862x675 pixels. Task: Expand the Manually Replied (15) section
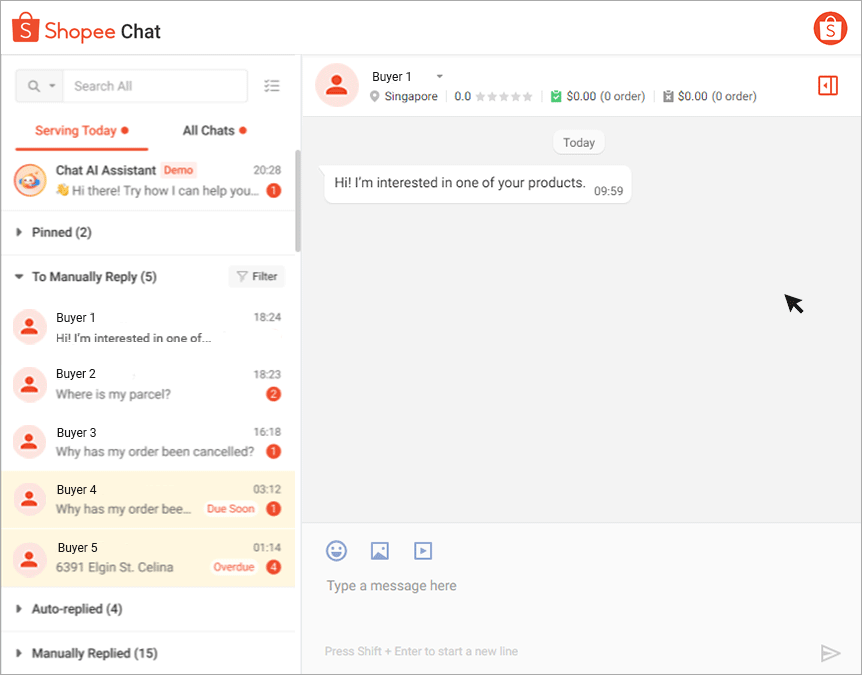pyautogui.click(x=148, y=654)
